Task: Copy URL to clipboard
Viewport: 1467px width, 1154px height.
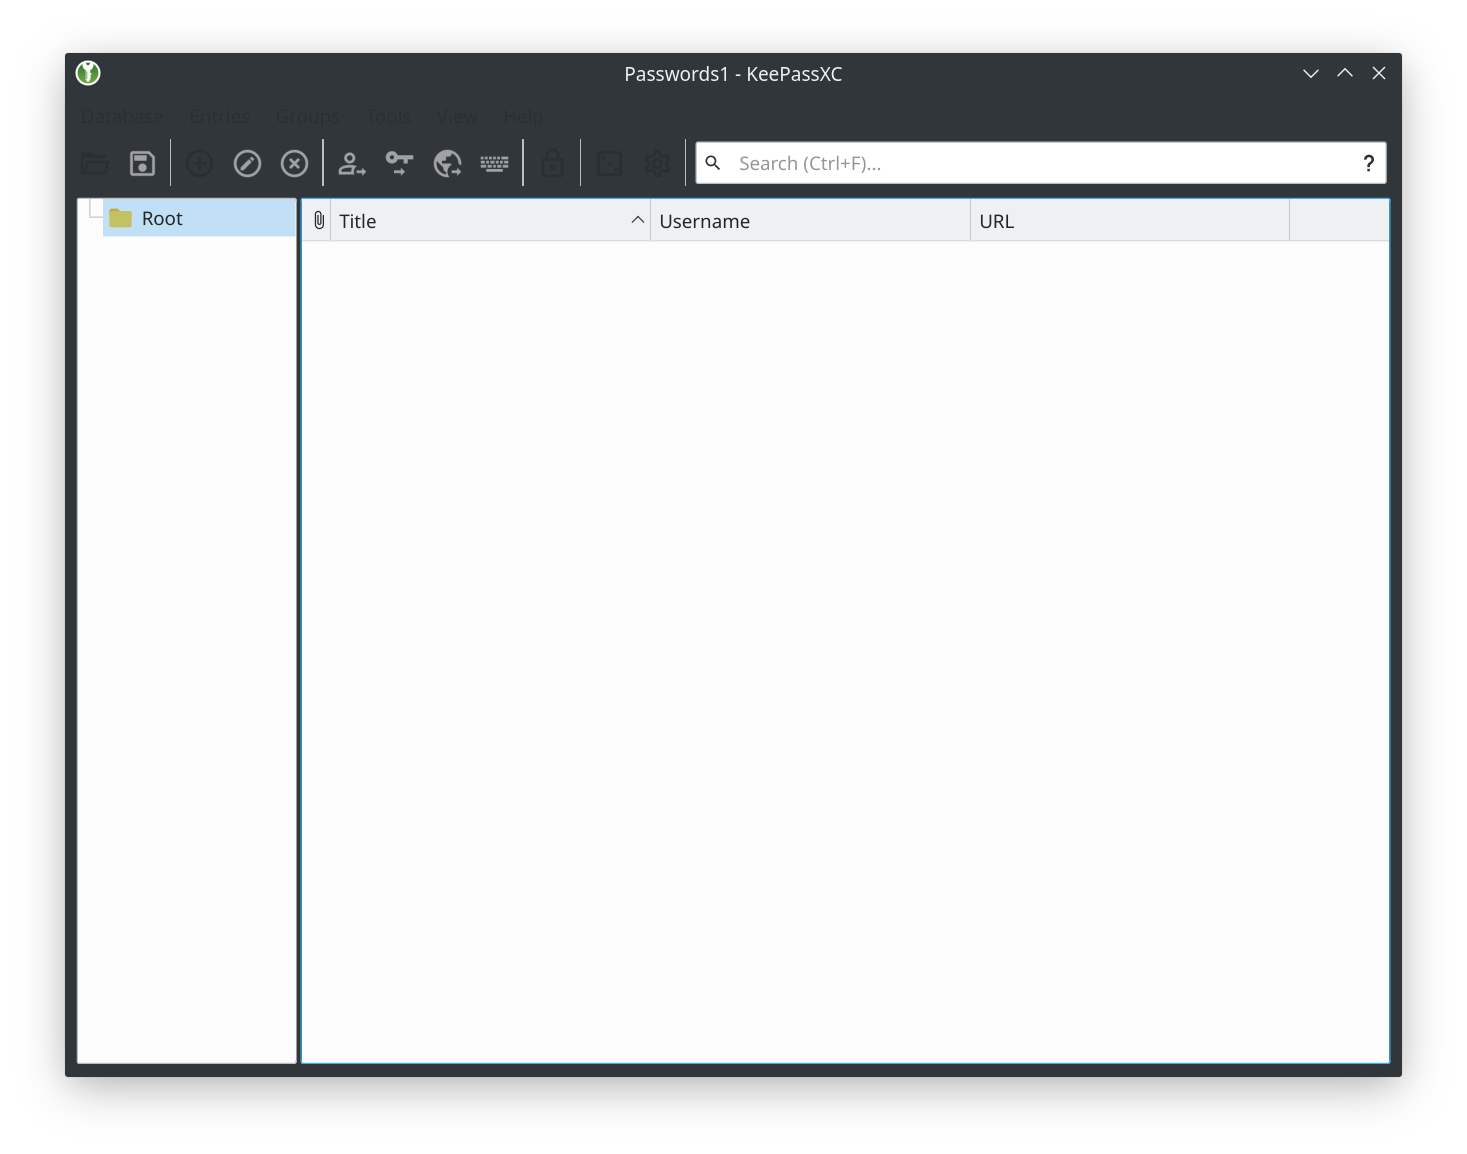Action: click(x=447, y=163)
